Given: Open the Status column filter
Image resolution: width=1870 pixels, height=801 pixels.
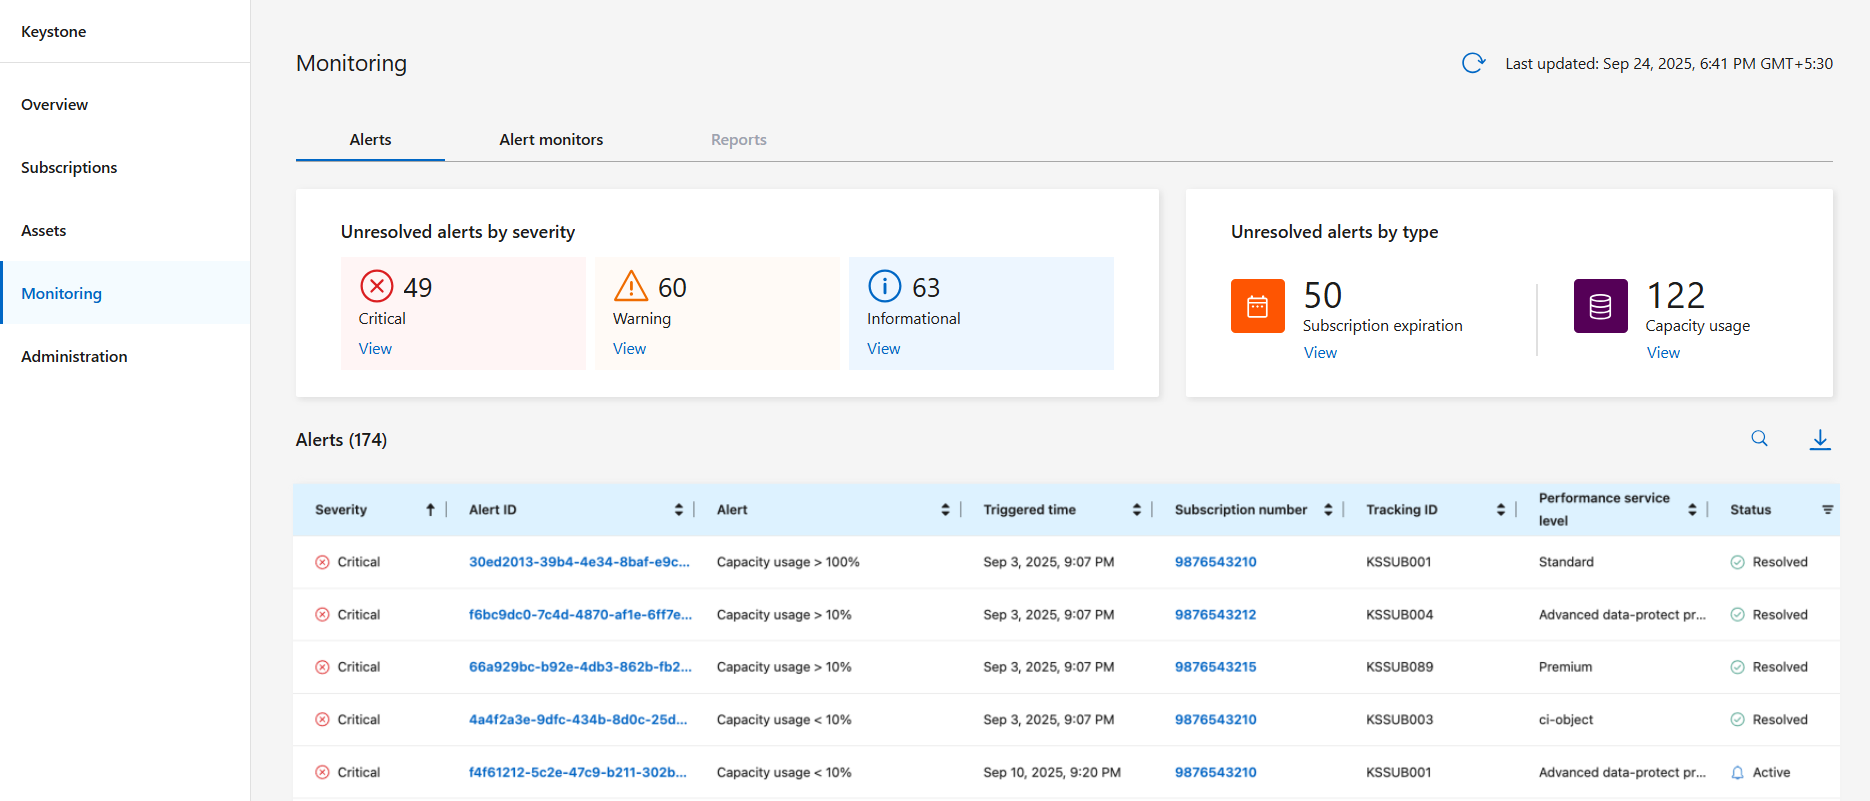Looking at the screenshot, I should (1827, 510).
